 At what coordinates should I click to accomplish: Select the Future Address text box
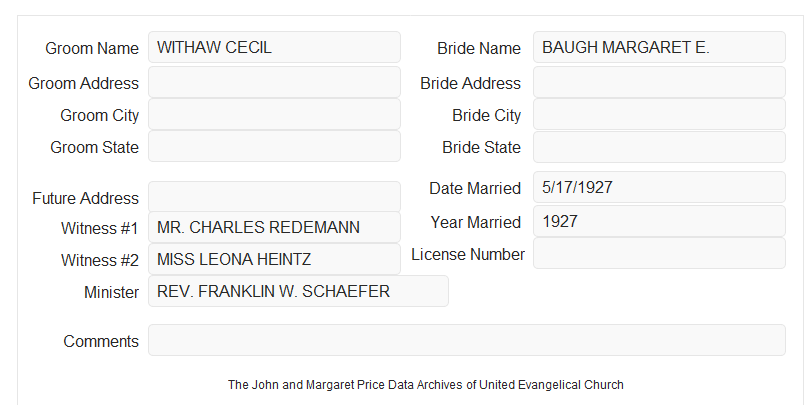coord(274,197)
